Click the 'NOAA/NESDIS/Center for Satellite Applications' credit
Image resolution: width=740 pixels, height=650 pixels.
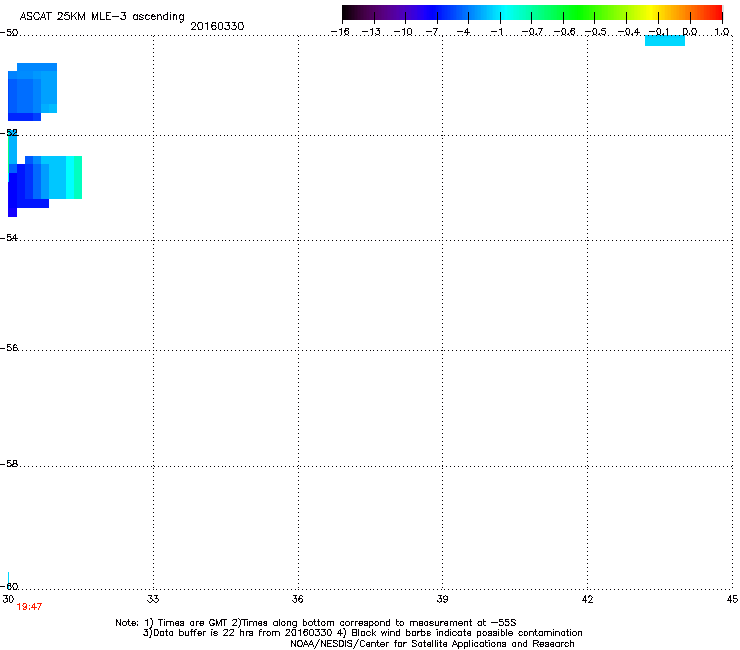pyautogui.click(x=432, y=644)
